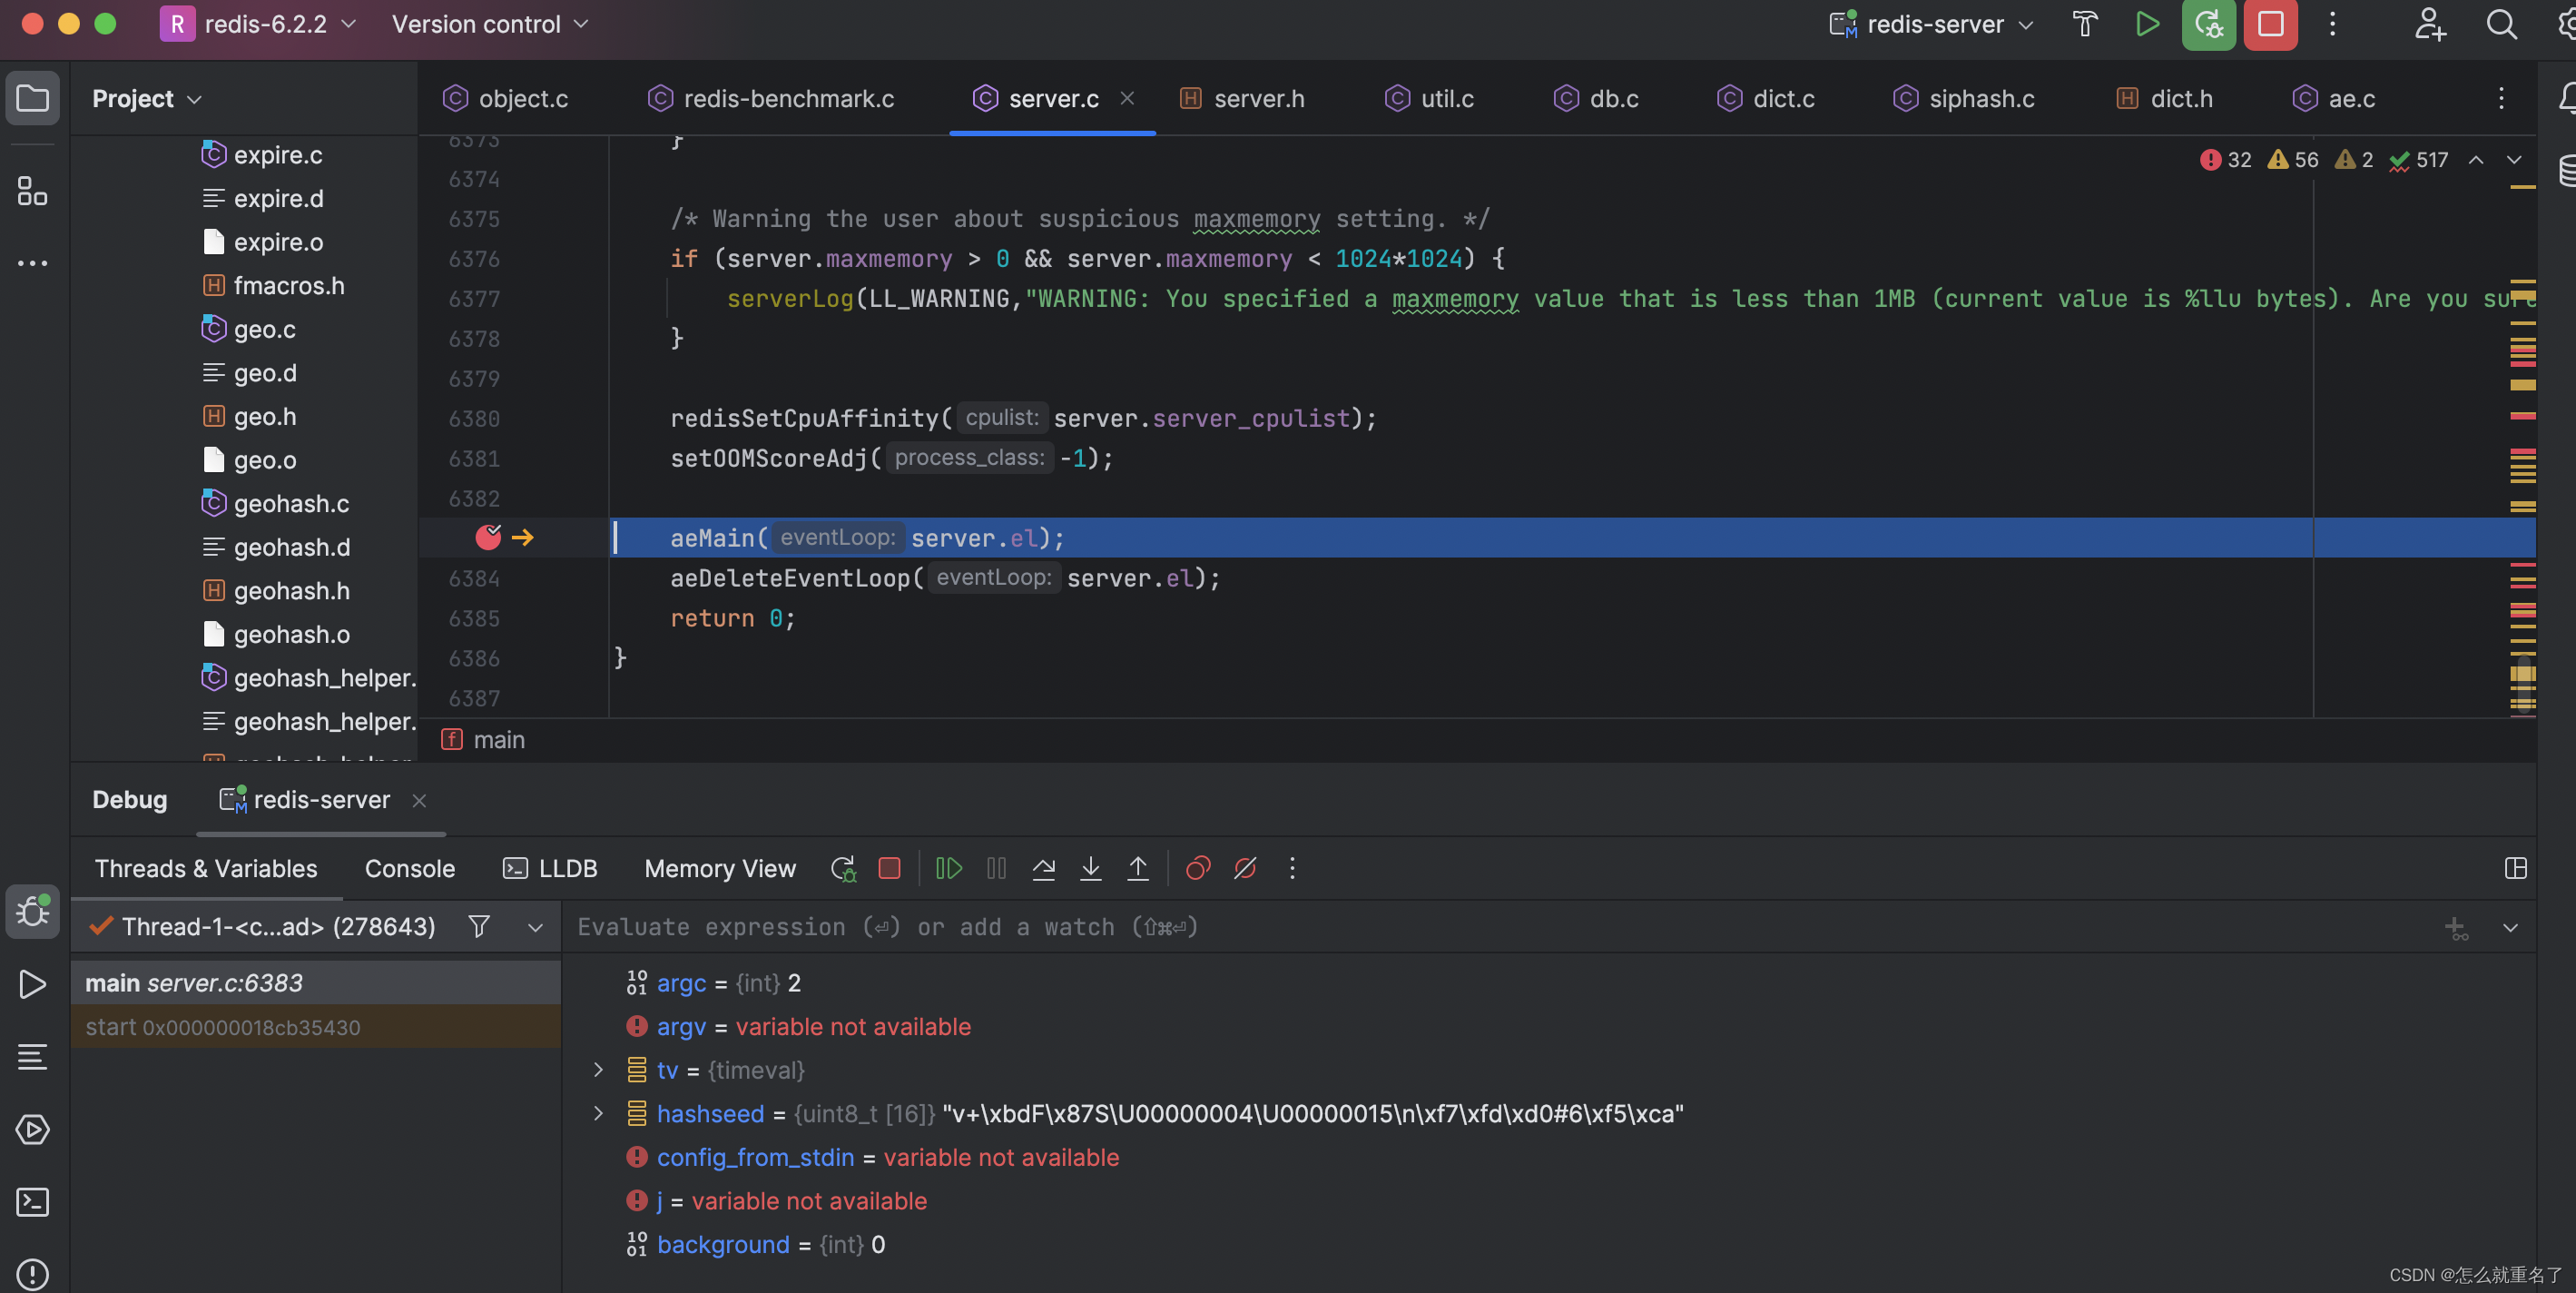Open the Structure tool window icon

(33, 191)
